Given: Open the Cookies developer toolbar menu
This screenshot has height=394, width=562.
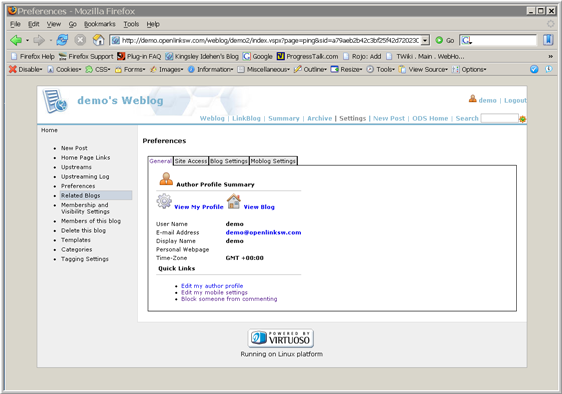Looking at the screenshot, I should click(x=64, y=69).
